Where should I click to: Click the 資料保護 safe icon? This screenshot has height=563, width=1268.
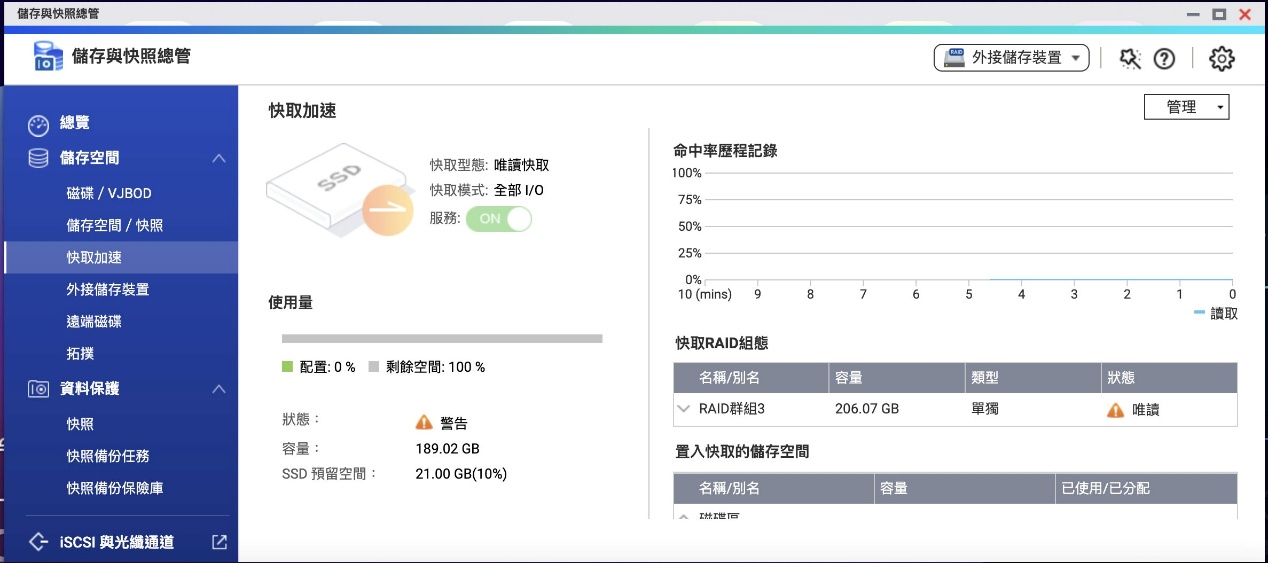38,388
